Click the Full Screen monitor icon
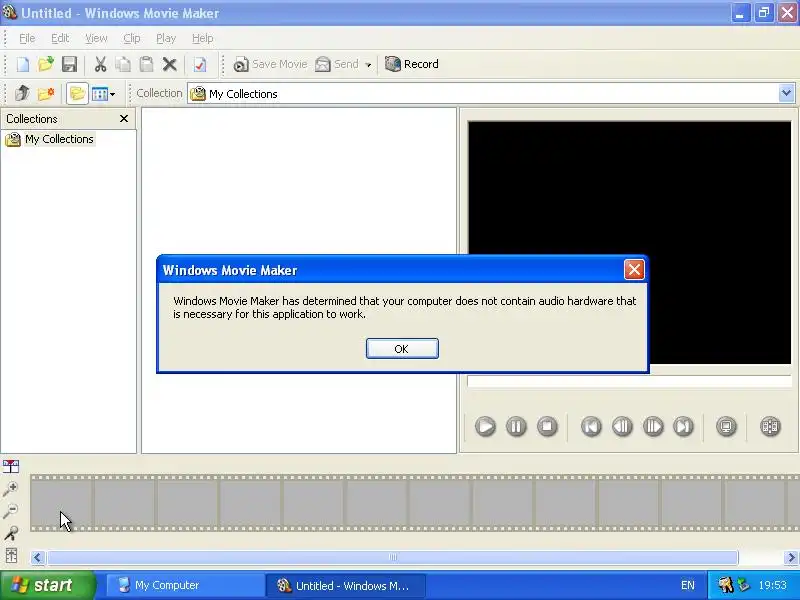This screenshot has height=600, width=800. tap(726, 426)
